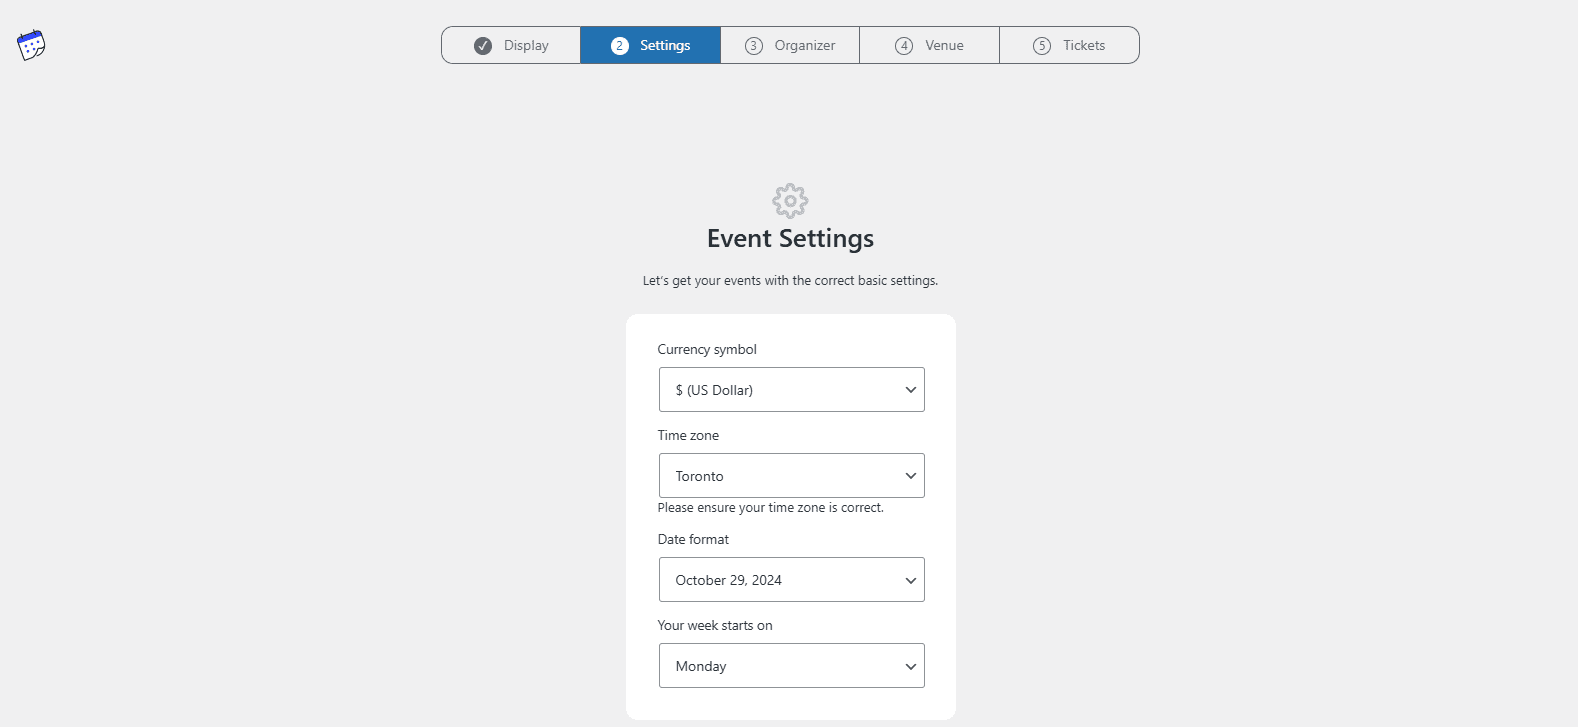Click the checkmark icon on Display step
1578x727 pixels.
click(x=483, y=46)
